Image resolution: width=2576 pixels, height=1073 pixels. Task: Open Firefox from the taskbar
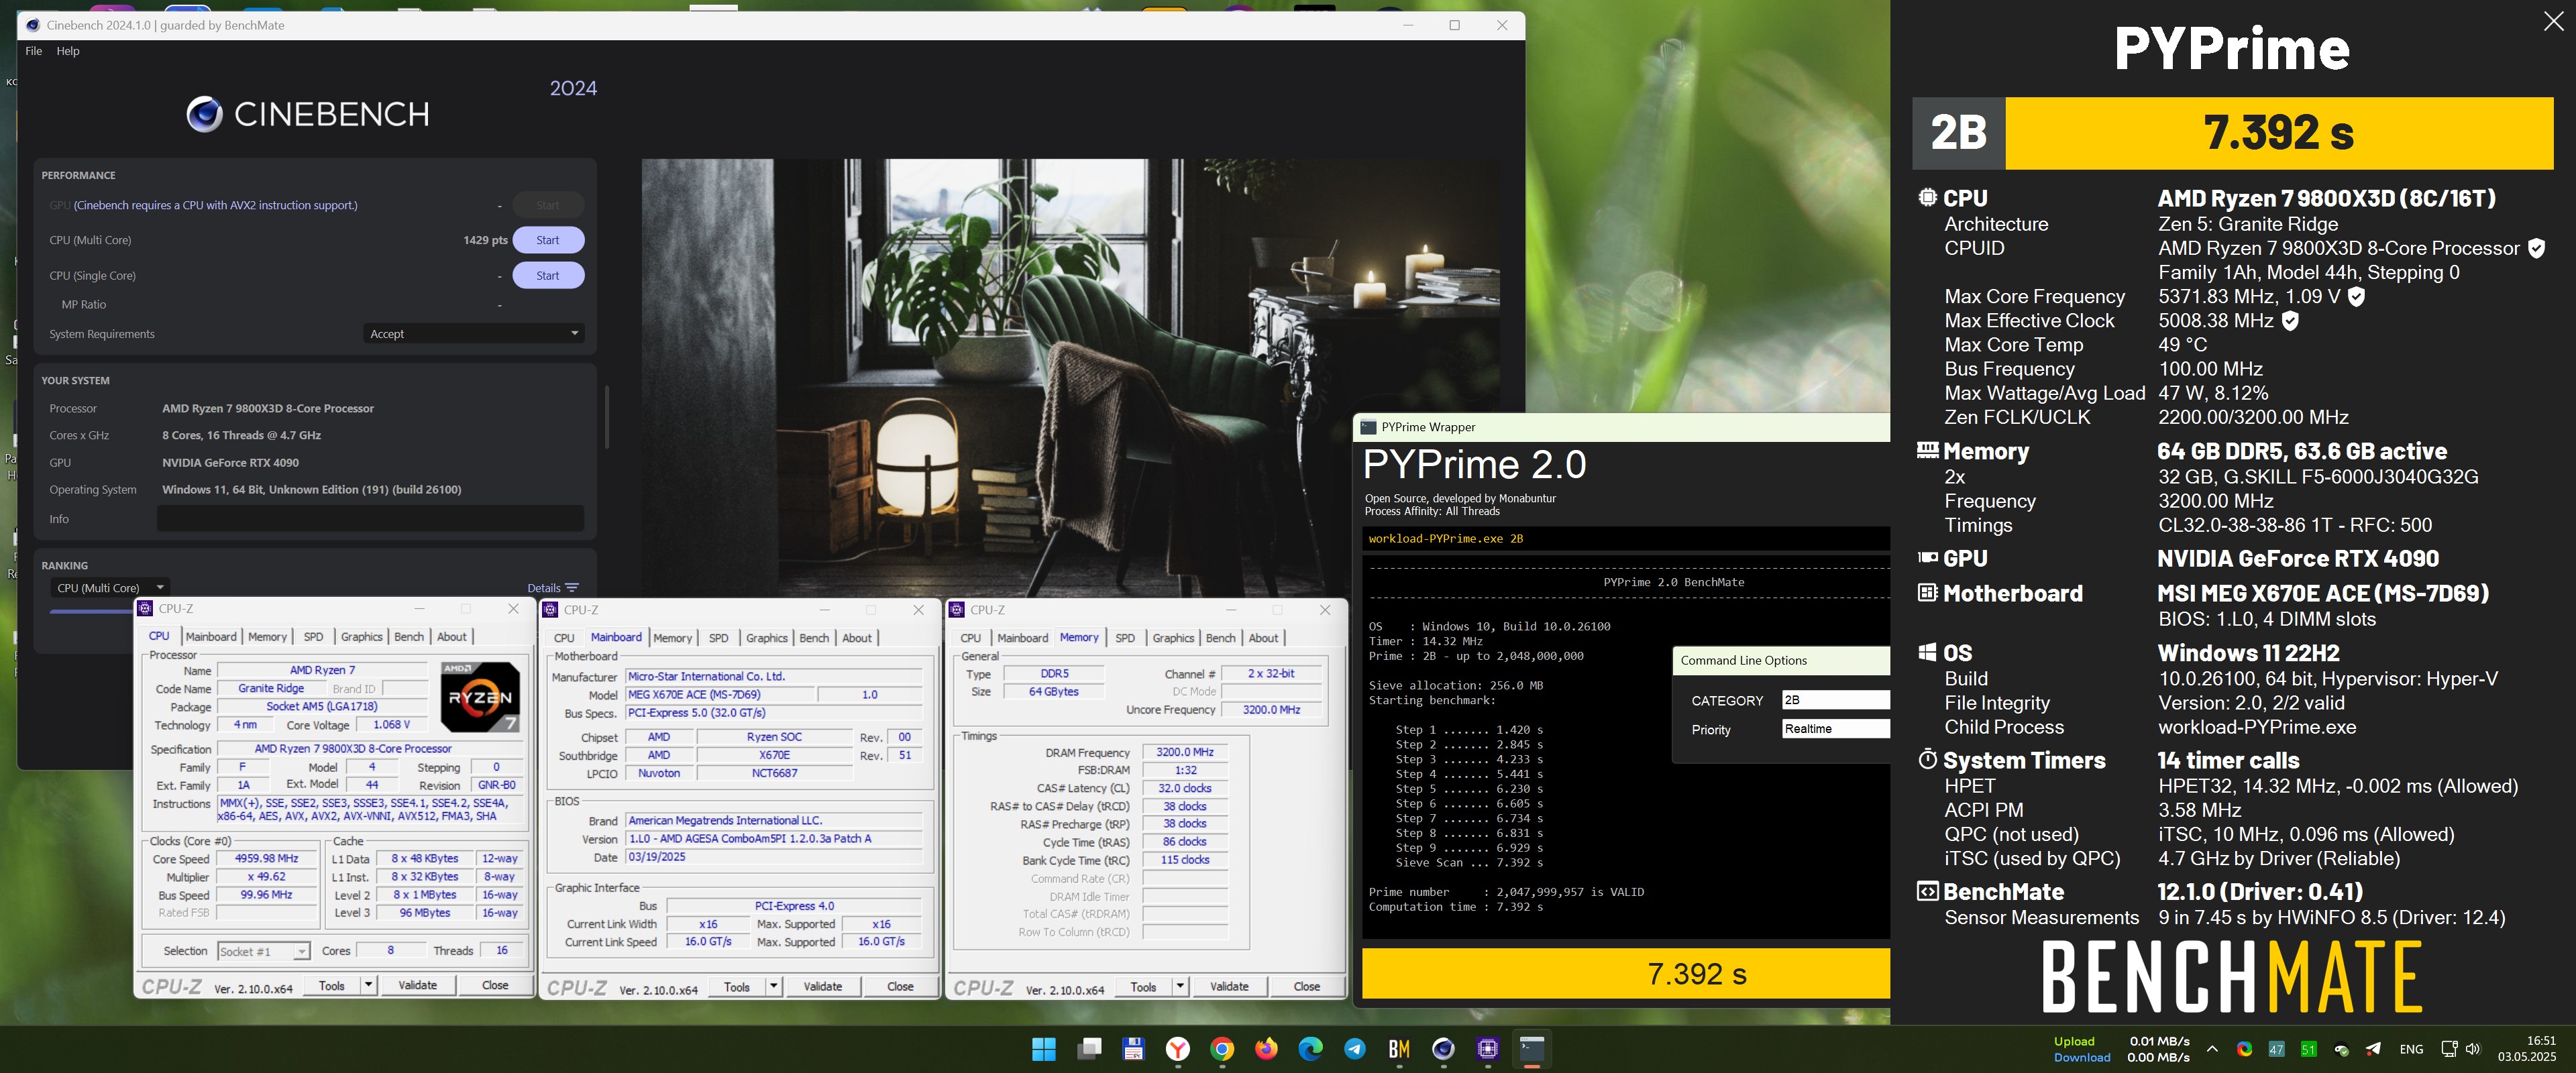(1266, 1049)
